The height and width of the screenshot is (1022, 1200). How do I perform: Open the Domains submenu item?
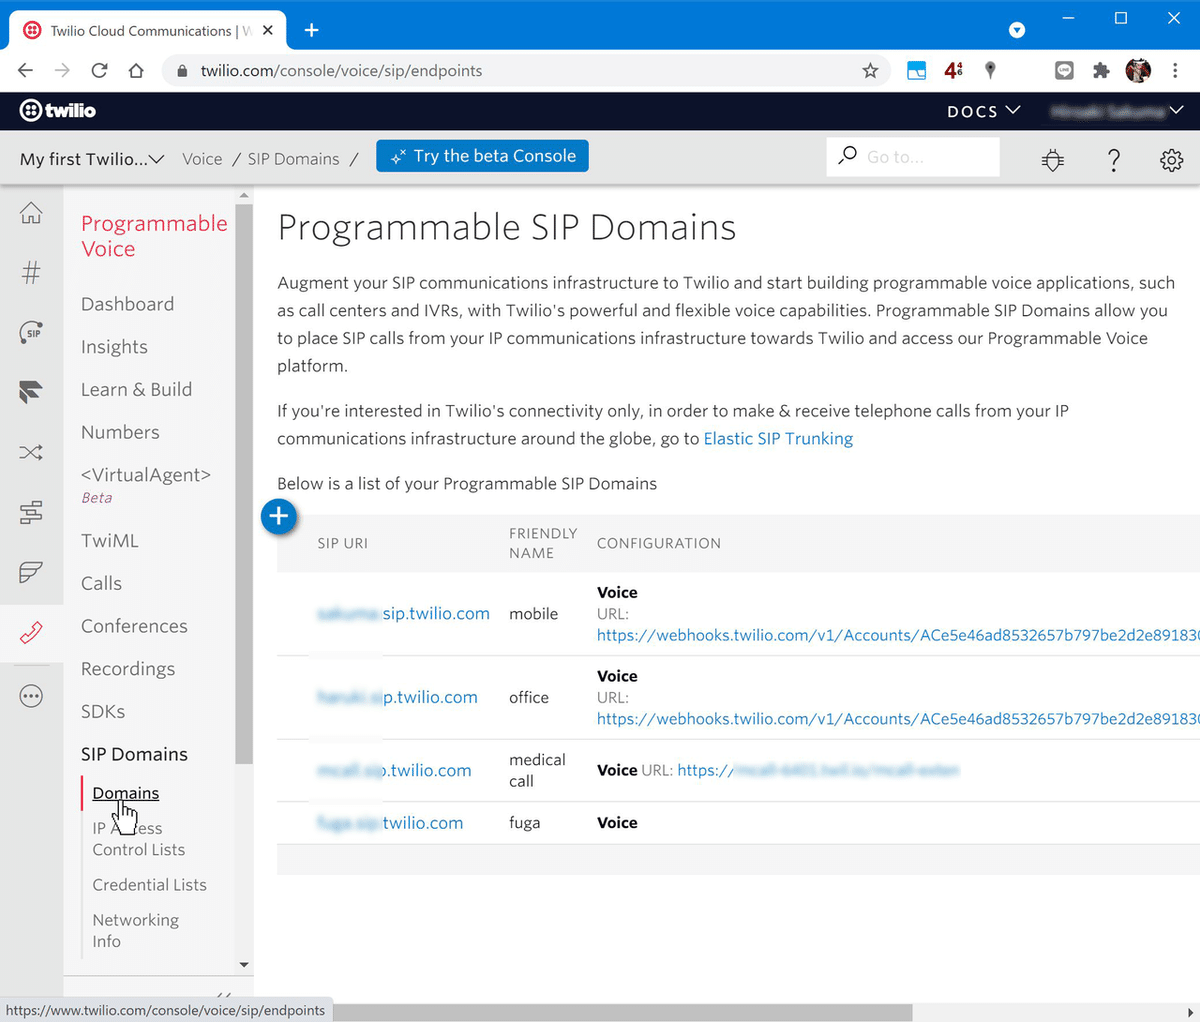[126, 793]
